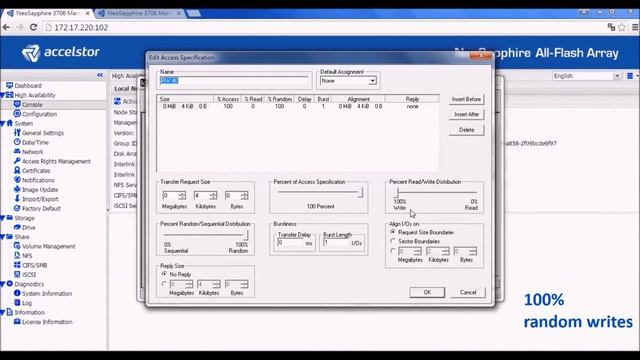
Task: Select custom alignment size radio button
Action: (393, 251)
